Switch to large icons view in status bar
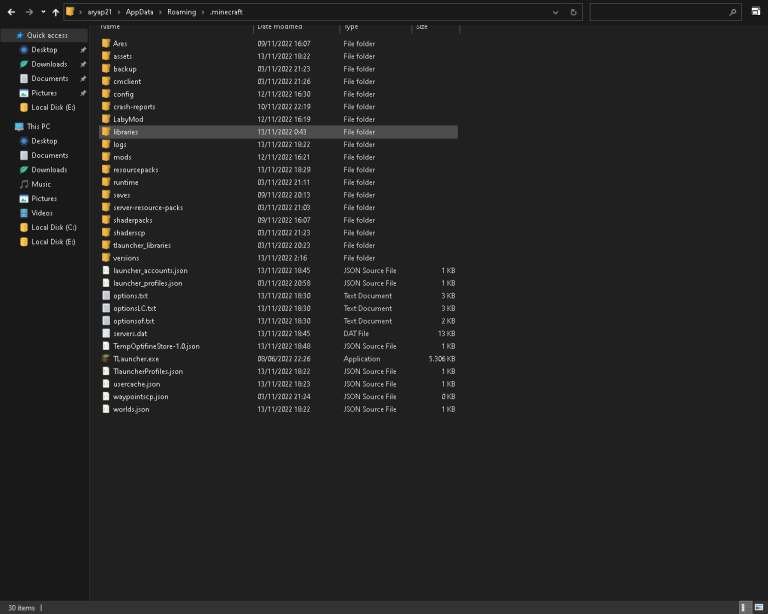768x614 pixels. [759, 608]
